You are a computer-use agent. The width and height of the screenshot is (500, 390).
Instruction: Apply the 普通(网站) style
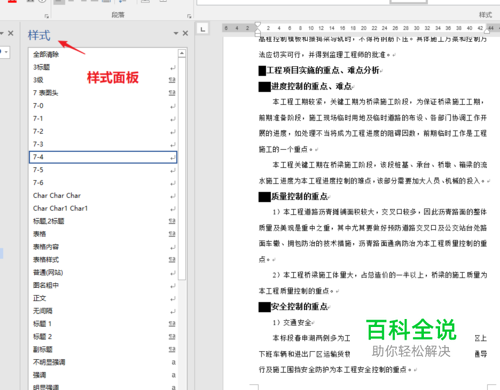coord(103,273)
